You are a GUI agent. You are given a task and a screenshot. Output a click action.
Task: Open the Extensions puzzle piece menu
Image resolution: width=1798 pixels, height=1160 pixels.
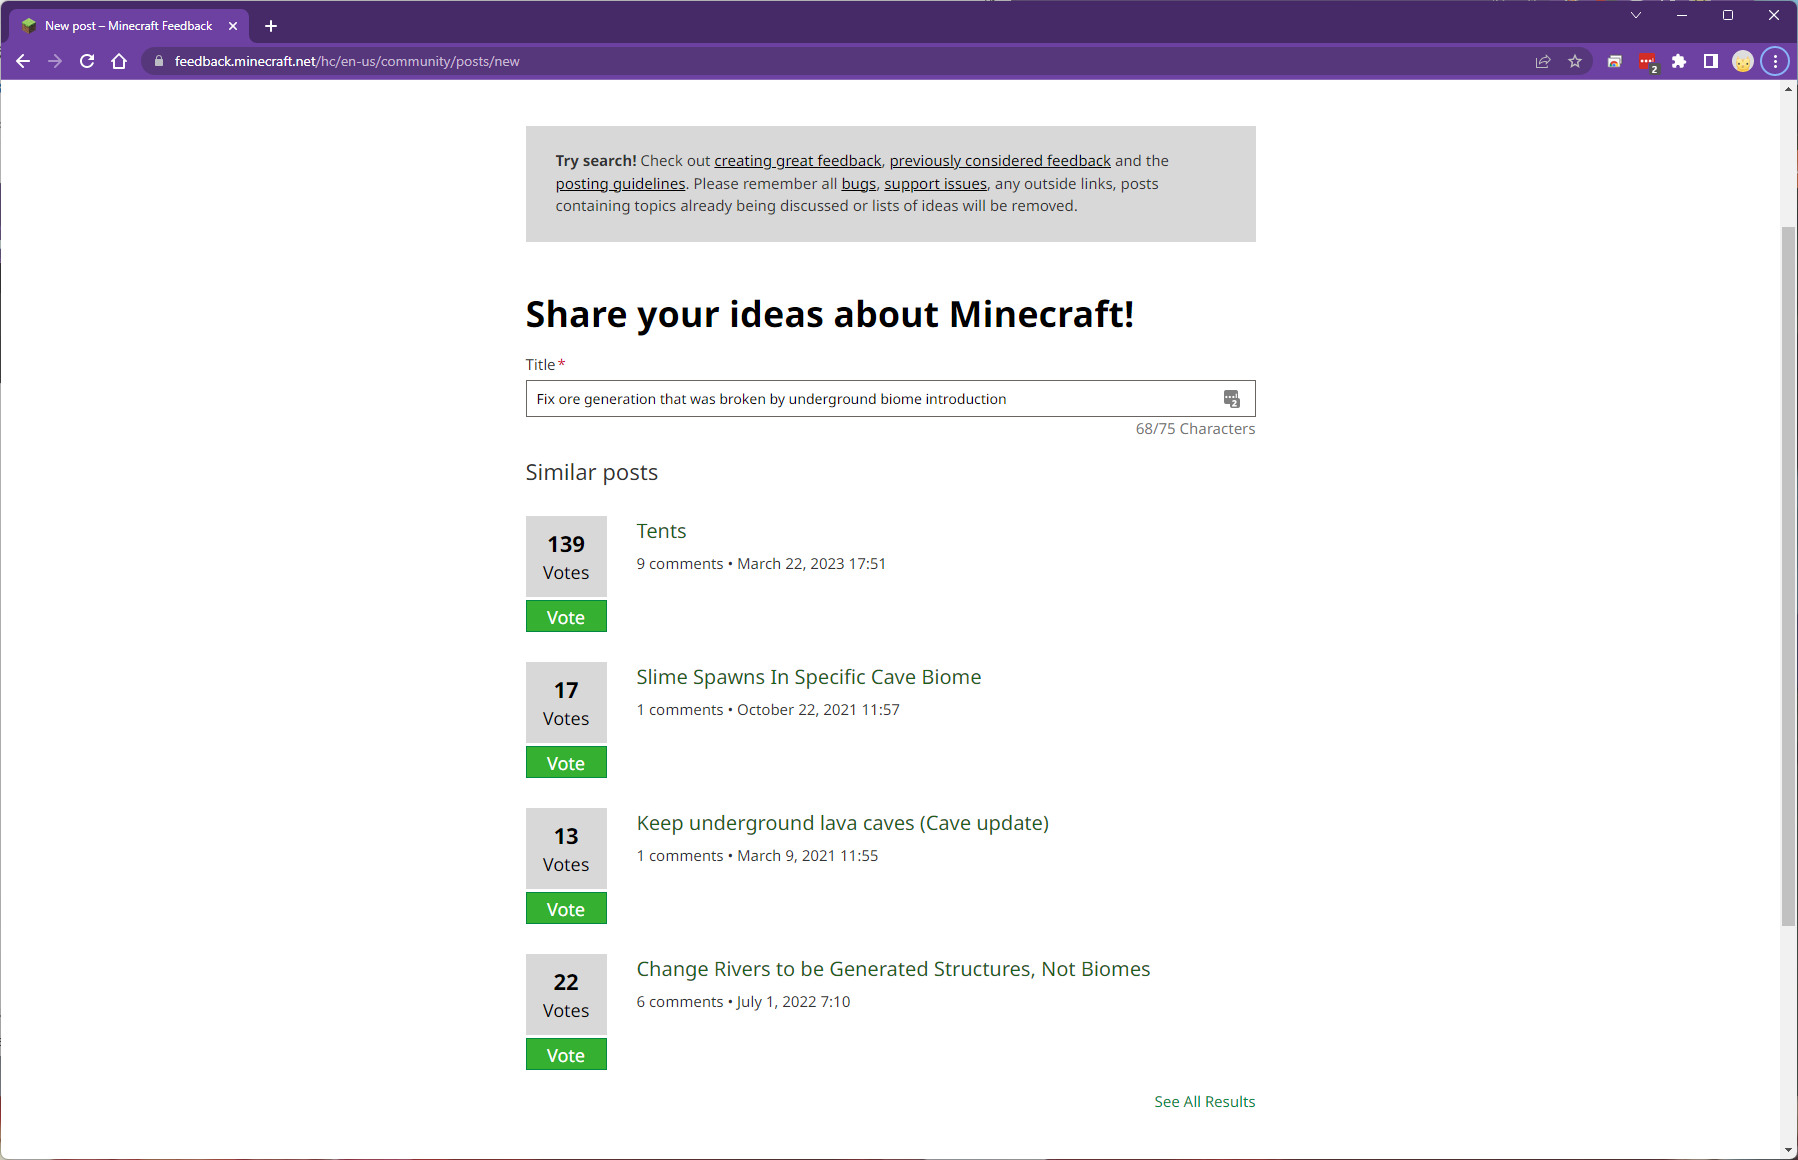click(1679, 61)
